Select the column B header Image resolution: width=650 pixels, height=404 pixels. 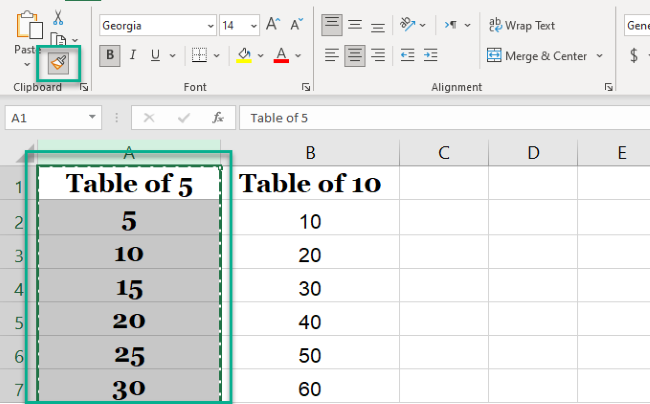[311, 152]
